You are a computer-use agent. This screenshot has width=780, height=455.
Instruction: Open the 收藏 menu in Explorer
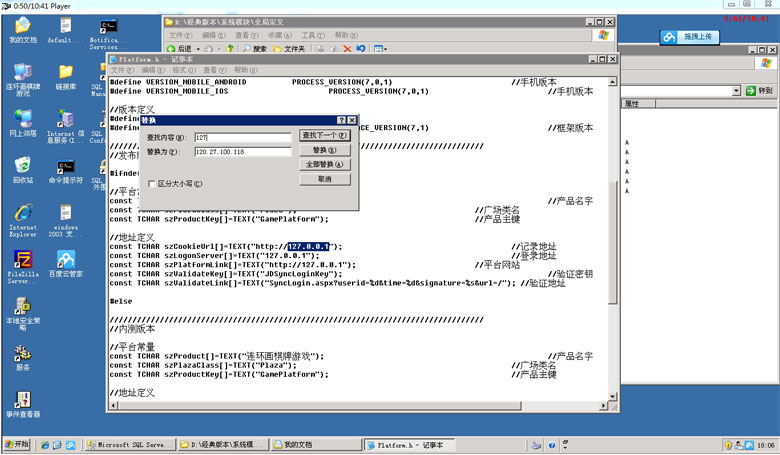280,35
